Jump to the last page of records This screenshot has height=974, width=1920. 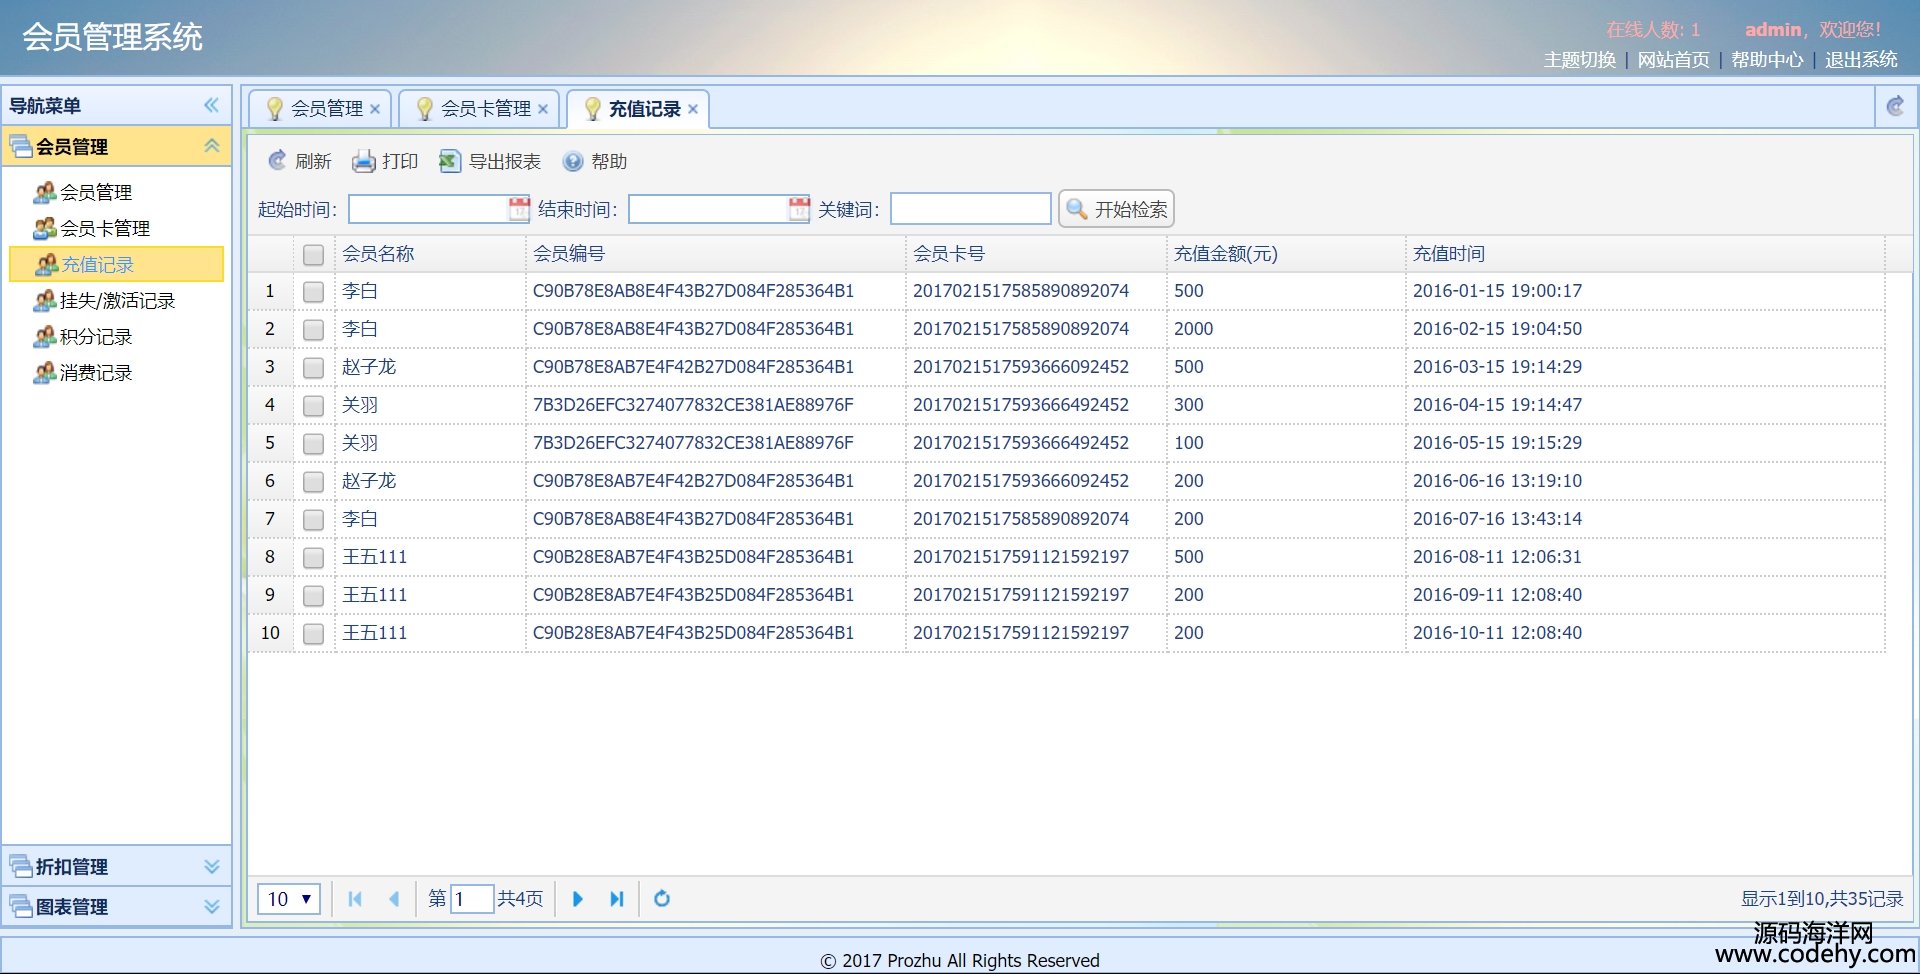(x=617, y=899)
